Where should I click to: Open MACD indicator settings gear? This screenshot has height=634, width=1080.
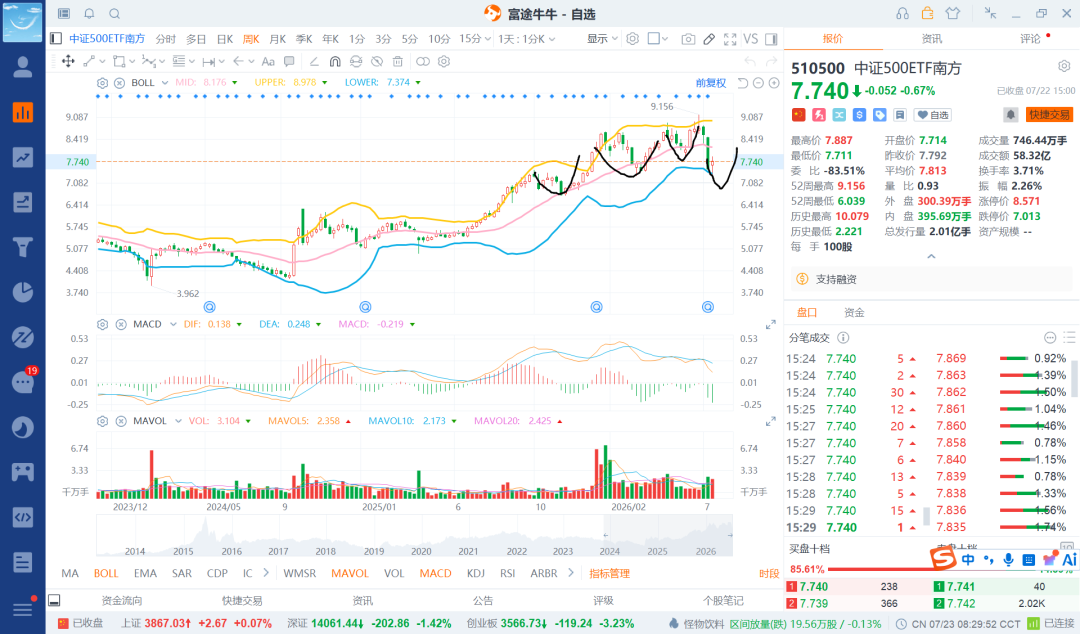[x=102, y=324]
